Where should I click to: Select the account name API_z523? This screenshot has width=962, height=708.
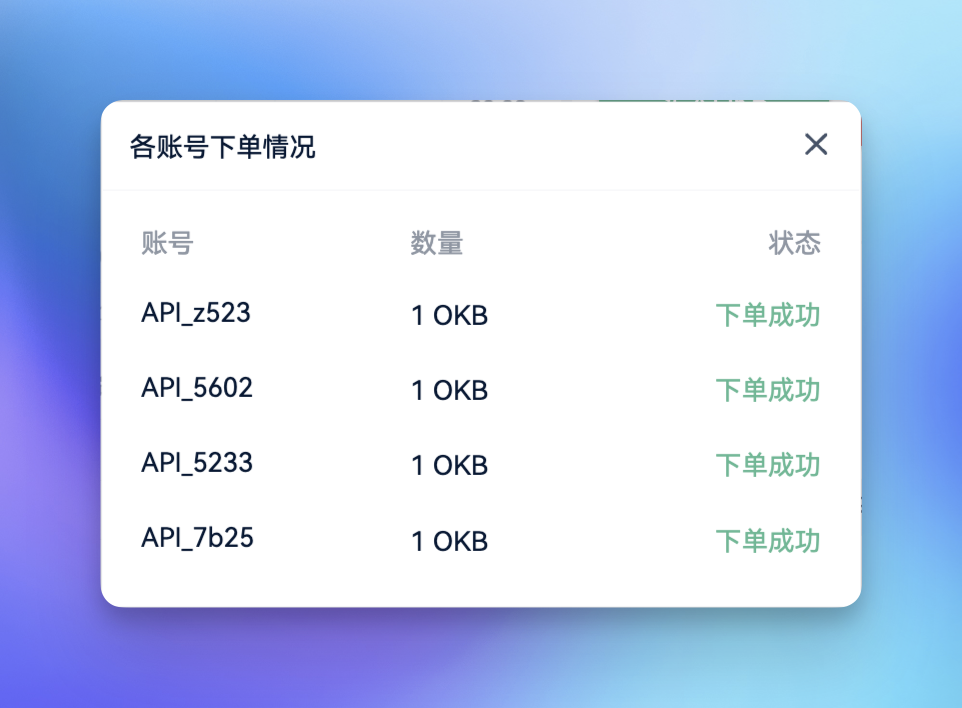coord(196,313)
